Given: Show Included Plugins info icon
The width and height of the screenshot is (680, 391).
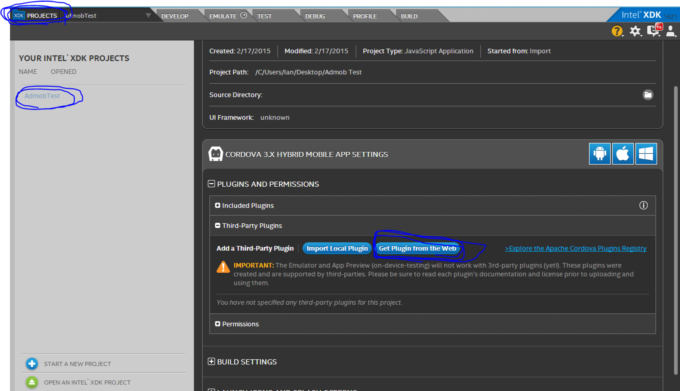Looking at the screenshot, I should (x=644, y=205).
